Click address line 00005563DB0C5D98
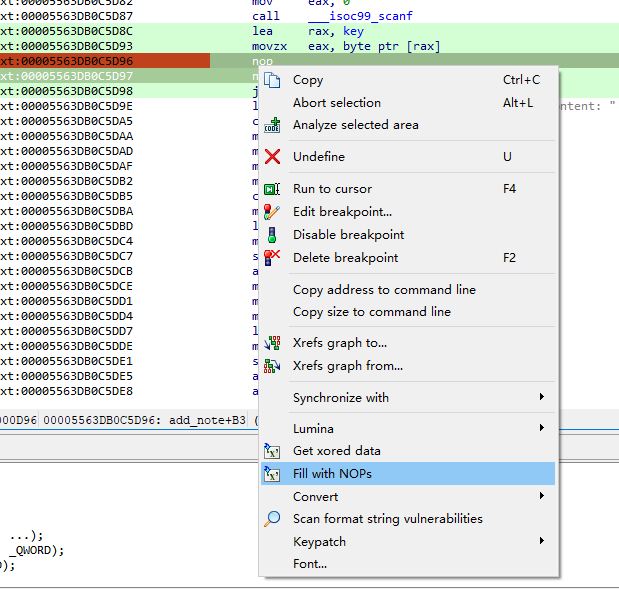The height and width of the screenshot is (589, 619). pos(66,91)
